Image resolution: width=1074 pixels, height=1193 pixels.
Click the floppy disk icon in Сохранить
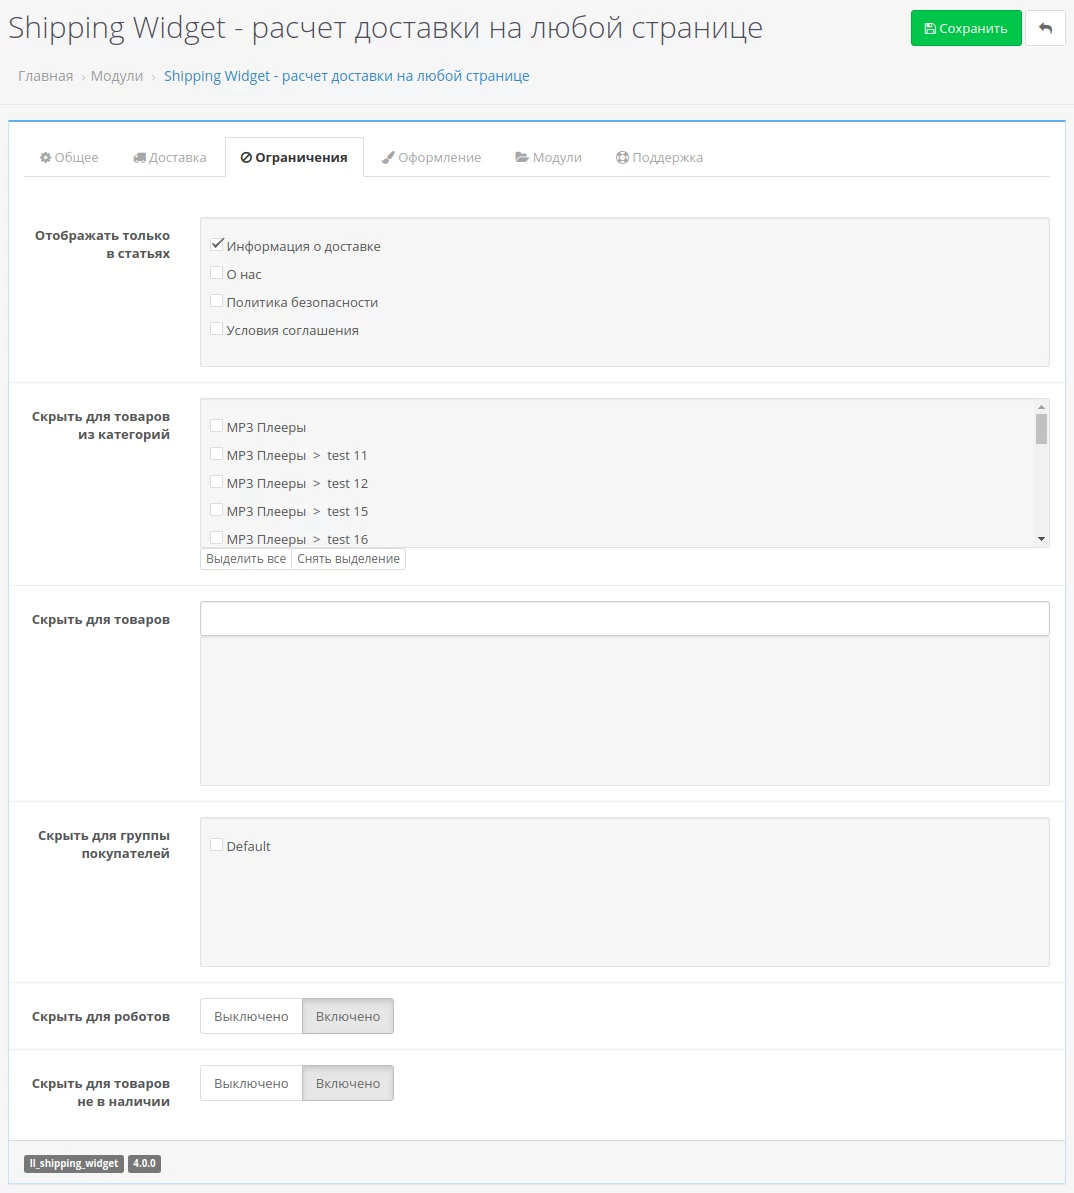[929, 28]
